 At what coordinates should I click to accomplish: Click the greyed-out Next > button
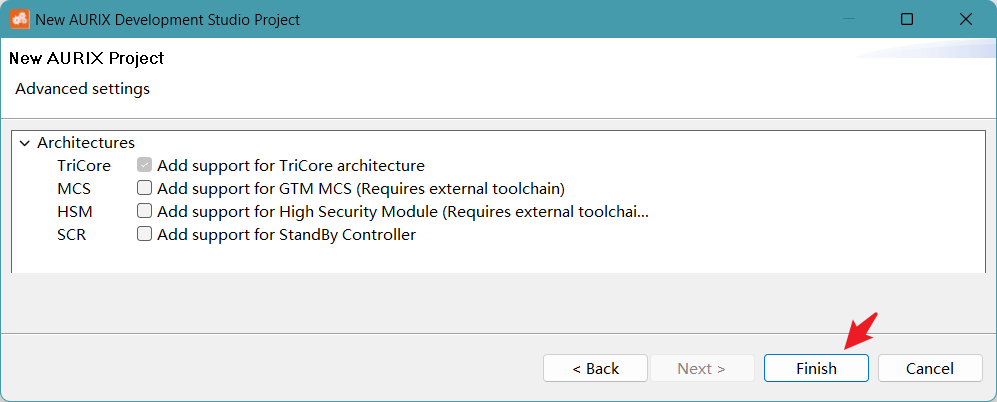click(x=702, y=368)
